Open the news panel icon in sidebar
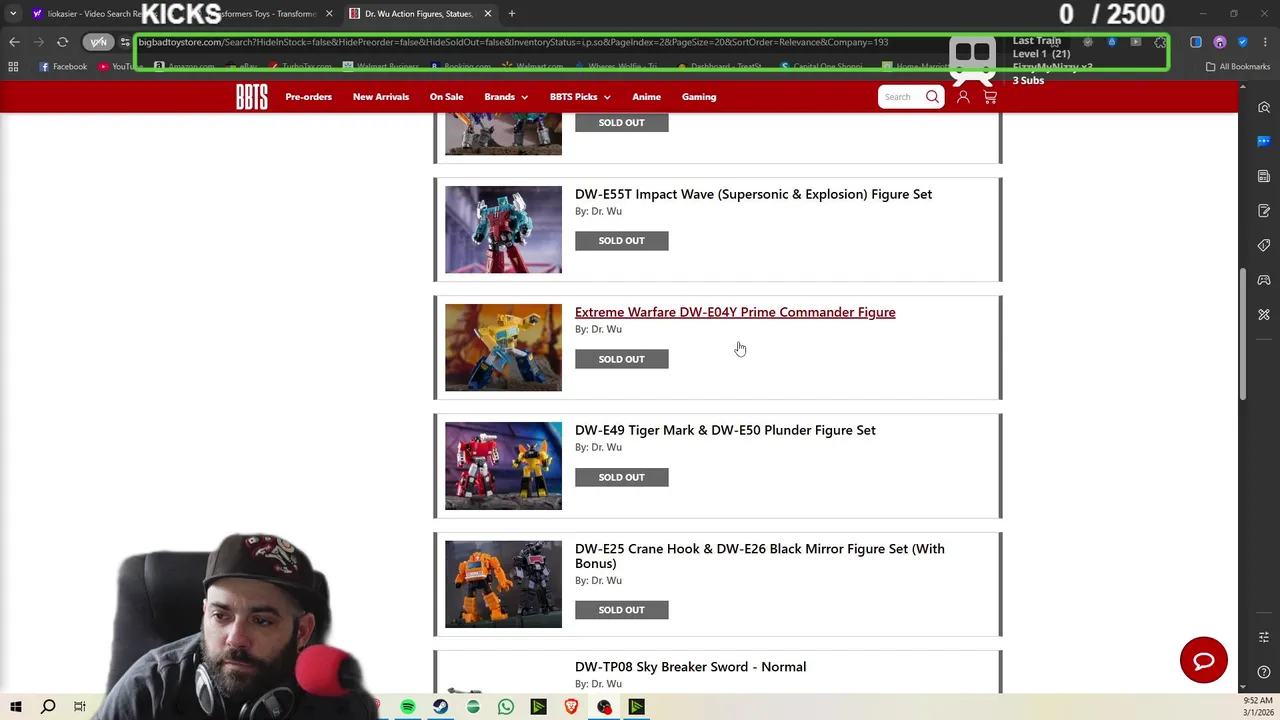This screenshot has width=1280, height=720. click(x=1264, y=176)
